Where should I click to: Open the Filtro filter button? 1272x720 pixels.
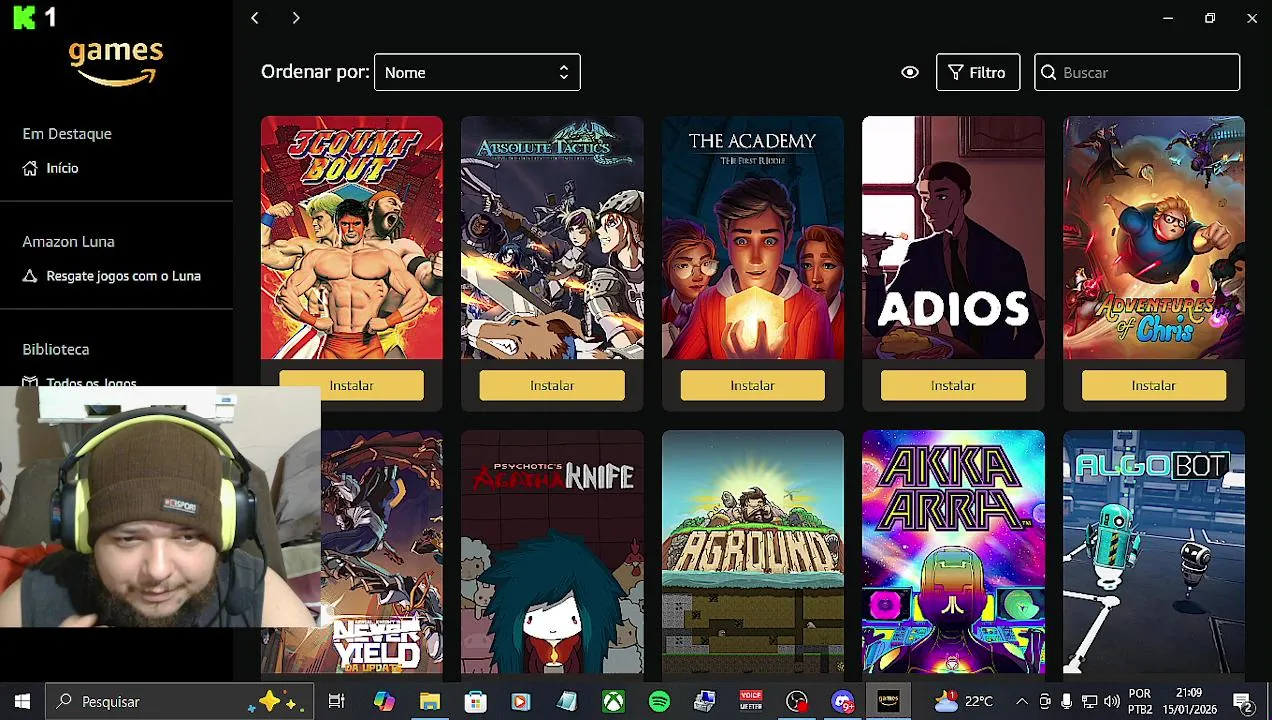click(977, 72)
